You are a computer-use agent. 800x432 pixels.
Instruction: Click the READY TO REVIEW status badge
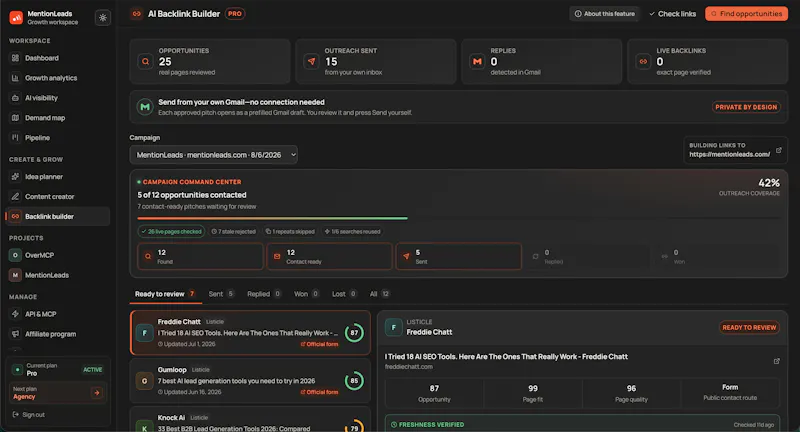(x=749, y=327)
